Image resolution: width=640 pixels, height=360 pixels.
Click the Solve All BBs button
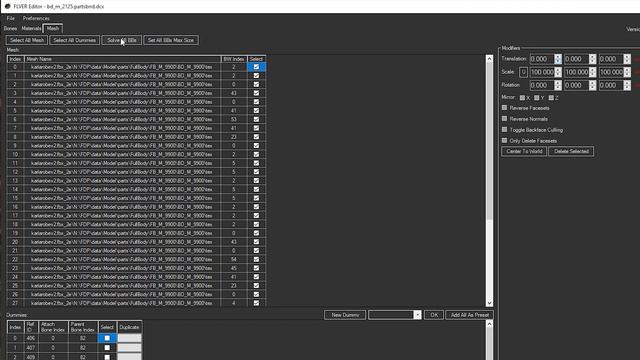tap(122, 40)
